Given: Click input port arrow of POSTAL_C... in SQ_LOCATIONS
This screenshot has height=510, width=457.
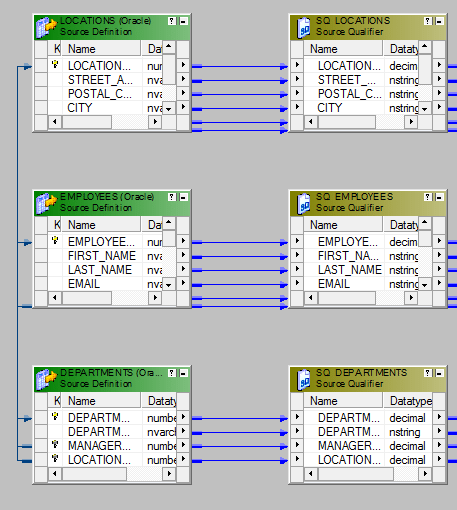Looking at the screenshot, I should [x=297, y=93].
